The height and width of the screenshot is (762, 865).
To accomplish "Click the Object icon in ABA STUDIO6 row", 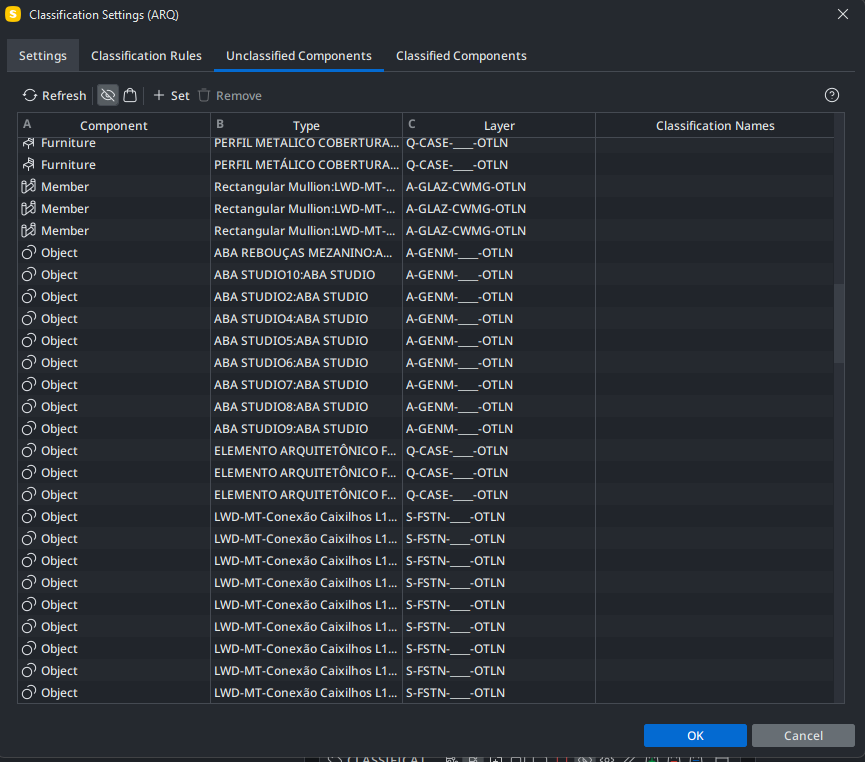I will pyautogui.click(x=29, y=363).
